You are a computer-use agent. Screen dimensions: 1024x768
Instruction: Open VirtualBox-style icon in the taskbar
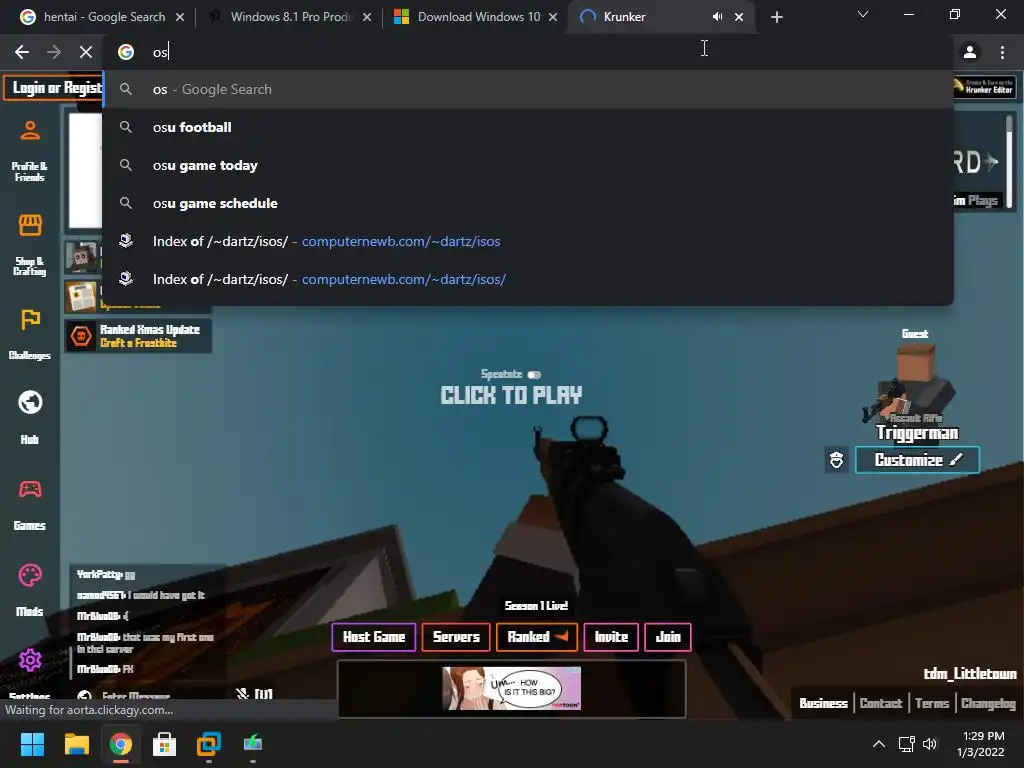(209, 744)
